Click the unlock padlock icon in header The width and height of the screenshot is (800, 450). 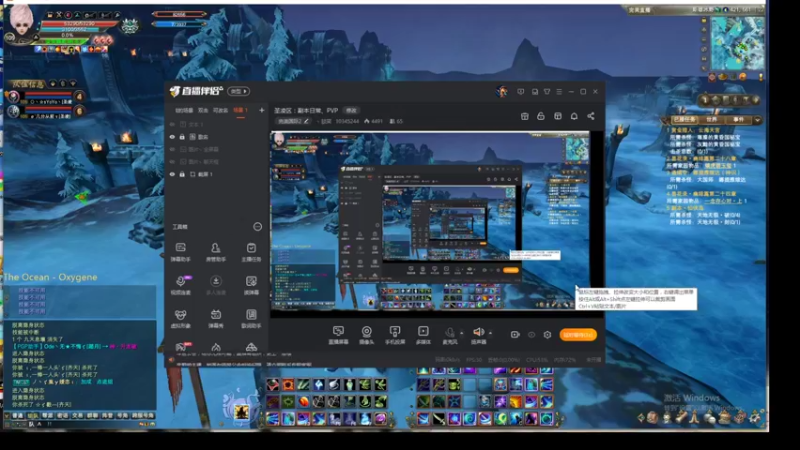[541, 116]
